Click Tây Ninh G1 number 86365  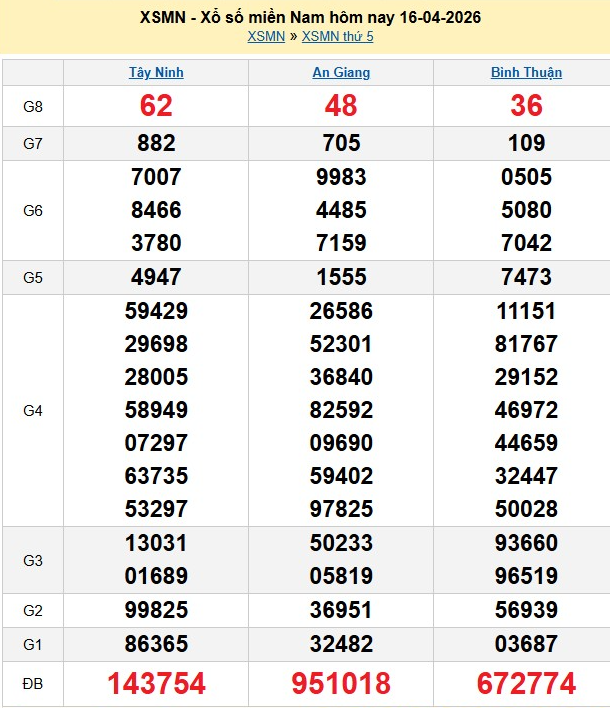(x=156, y=643)
